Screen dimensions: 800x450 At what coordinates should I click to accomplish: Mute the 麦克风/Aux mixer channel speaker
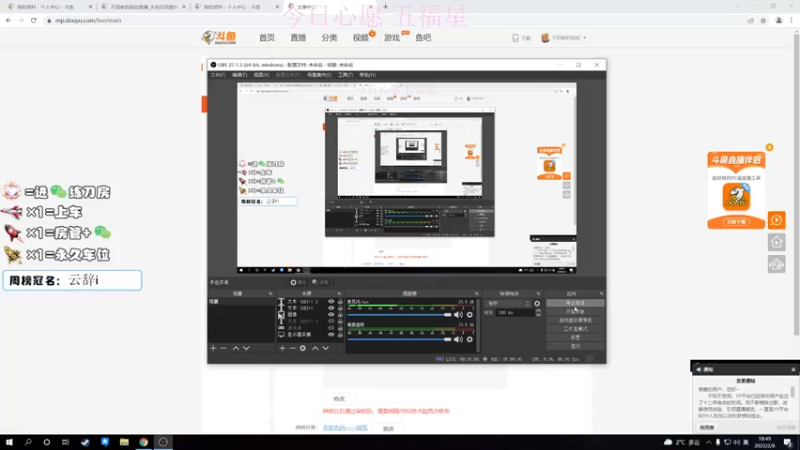click(458, 315)
